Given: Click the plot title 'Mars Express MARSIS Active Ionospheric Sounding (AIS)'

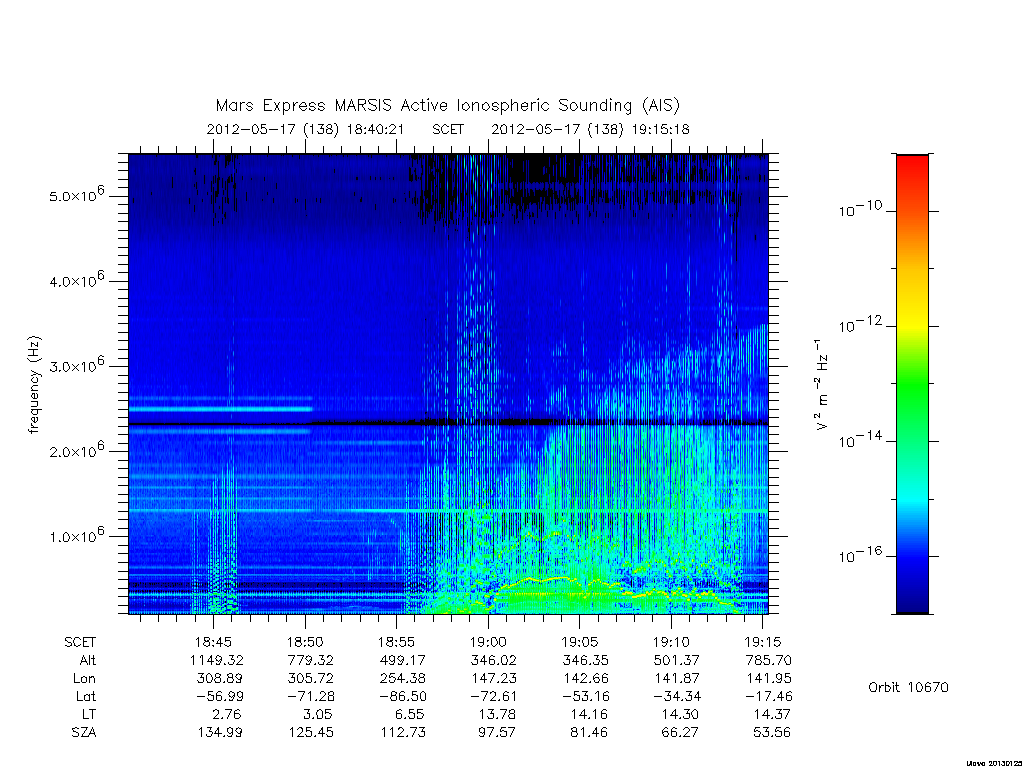Looking at the screenshot, I should [448, 105].
